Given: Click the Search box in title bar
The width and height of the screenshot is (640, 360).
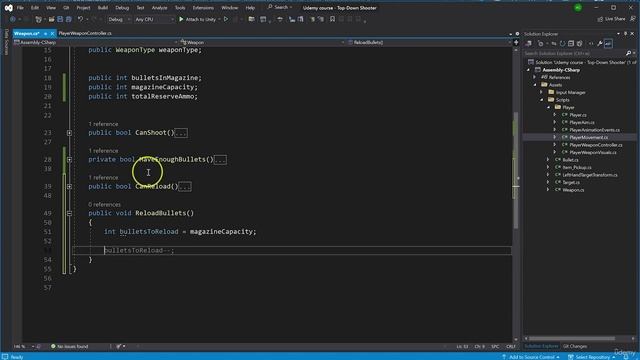Looking at the screenshot, I should tap(280, 7).
